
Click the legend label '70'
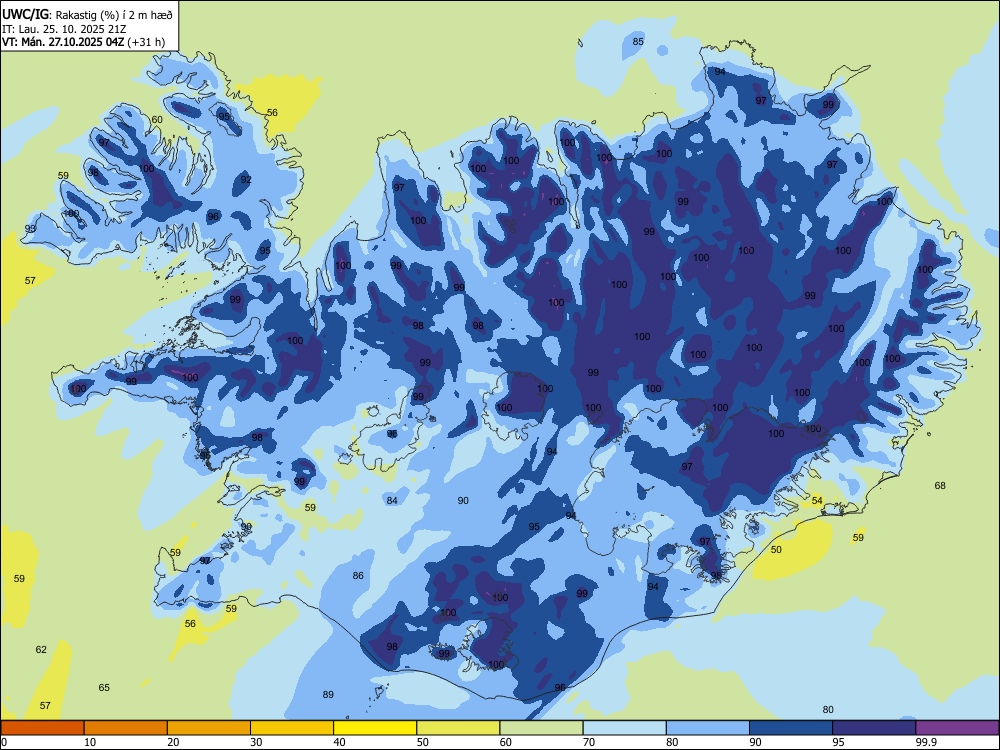click(589, 742)
